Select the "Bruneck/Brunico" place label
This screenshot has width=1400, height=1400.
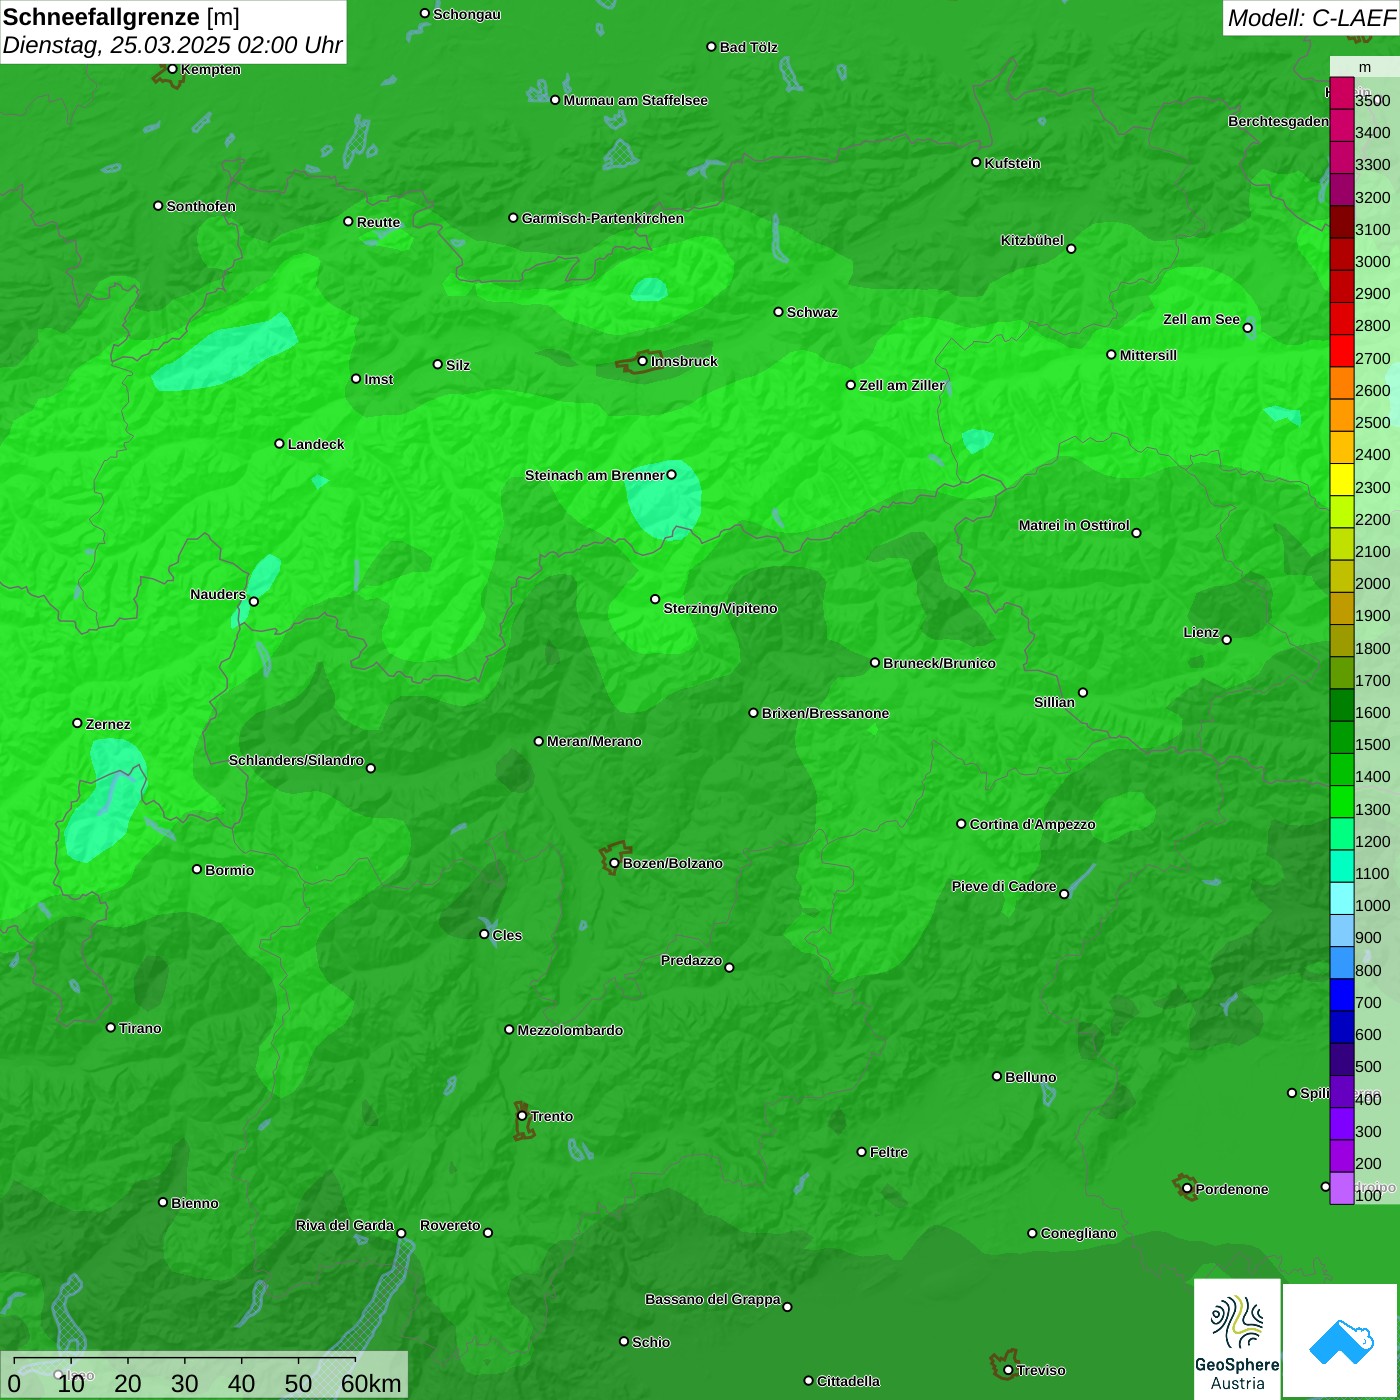(939, 663)
